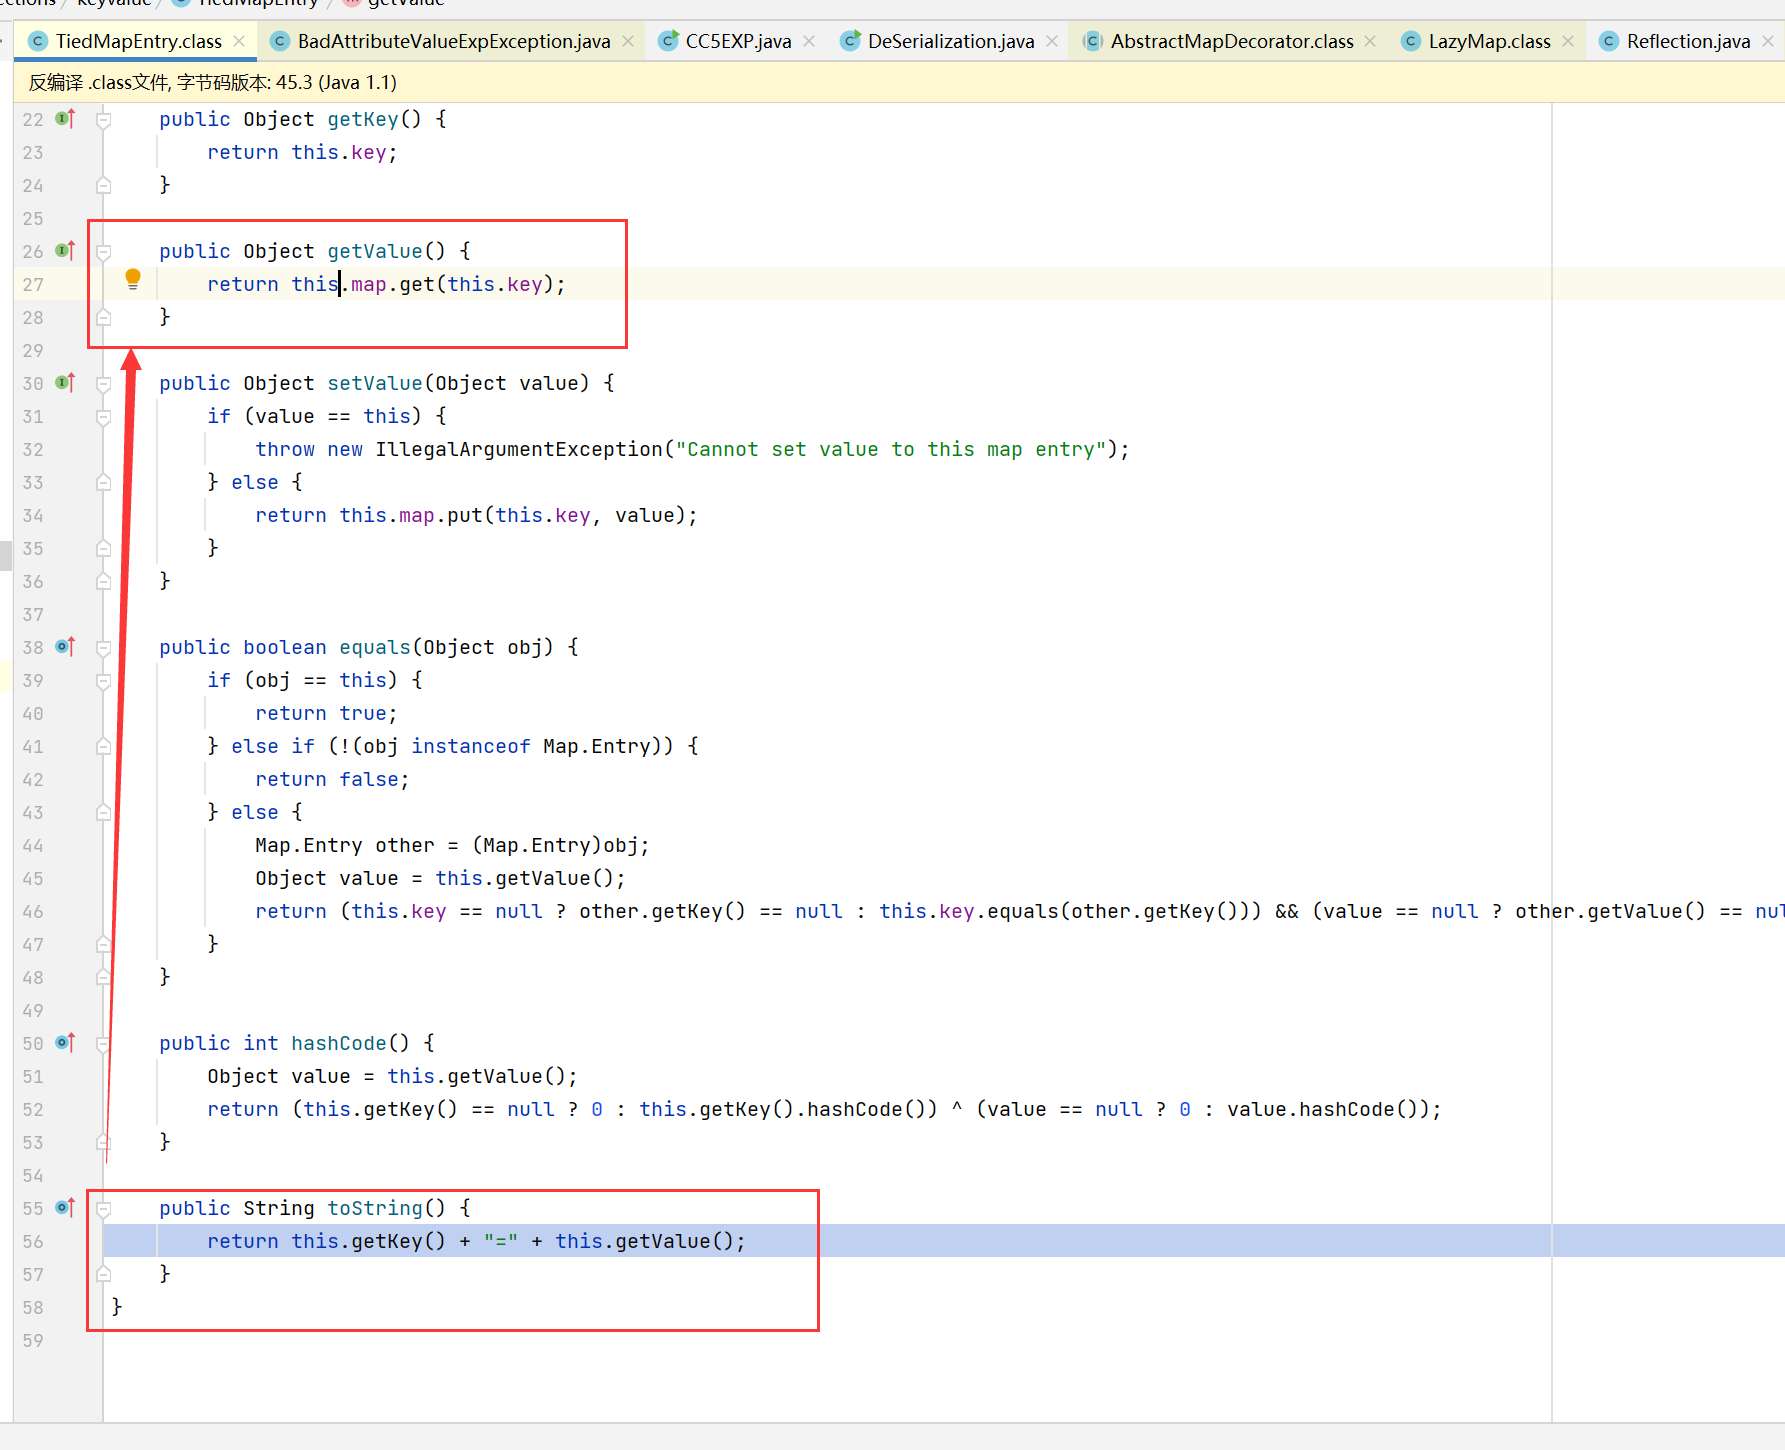
Task: Close the AbstractMapDecorator.class tab
Action: click(x=1370, y=41)
